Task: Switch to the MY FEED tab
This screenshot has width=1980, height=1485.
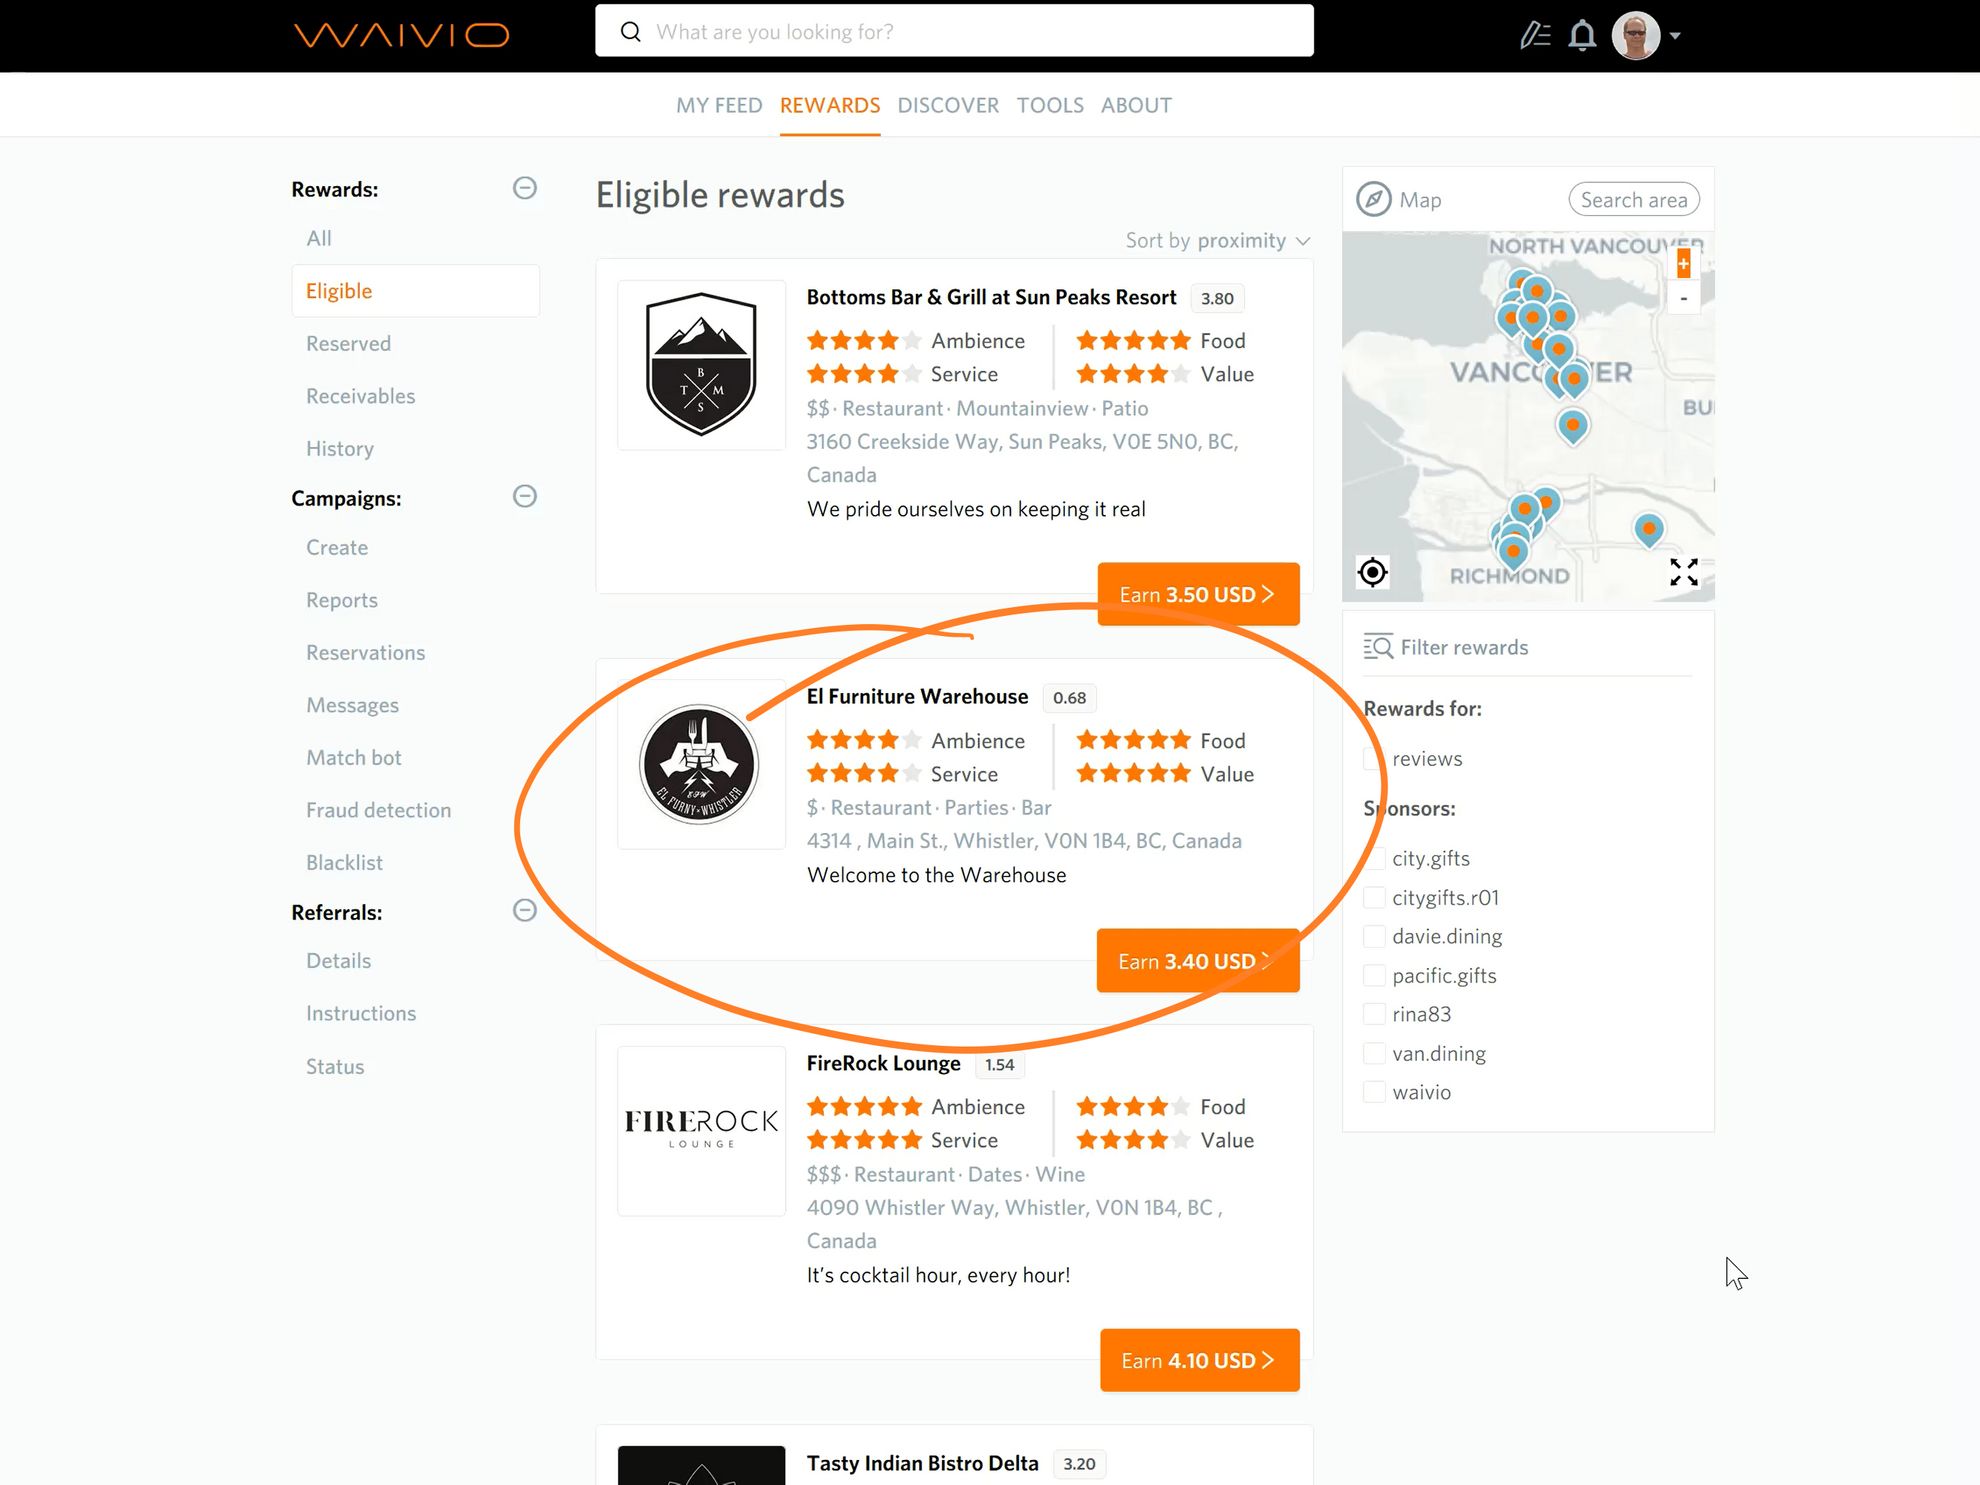Action: pyautogui.click(x=719, y=105)
